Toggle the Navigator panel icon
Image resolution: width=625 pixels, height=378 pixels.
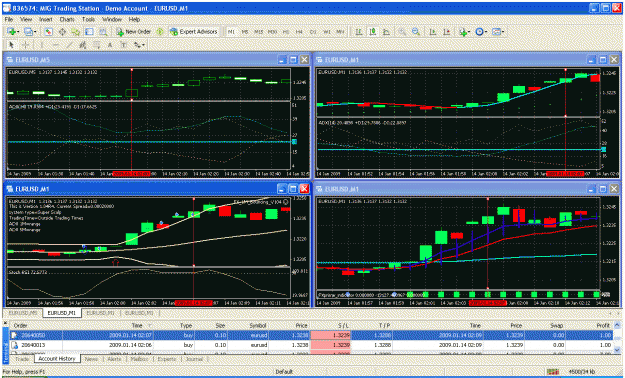(75, 32)
